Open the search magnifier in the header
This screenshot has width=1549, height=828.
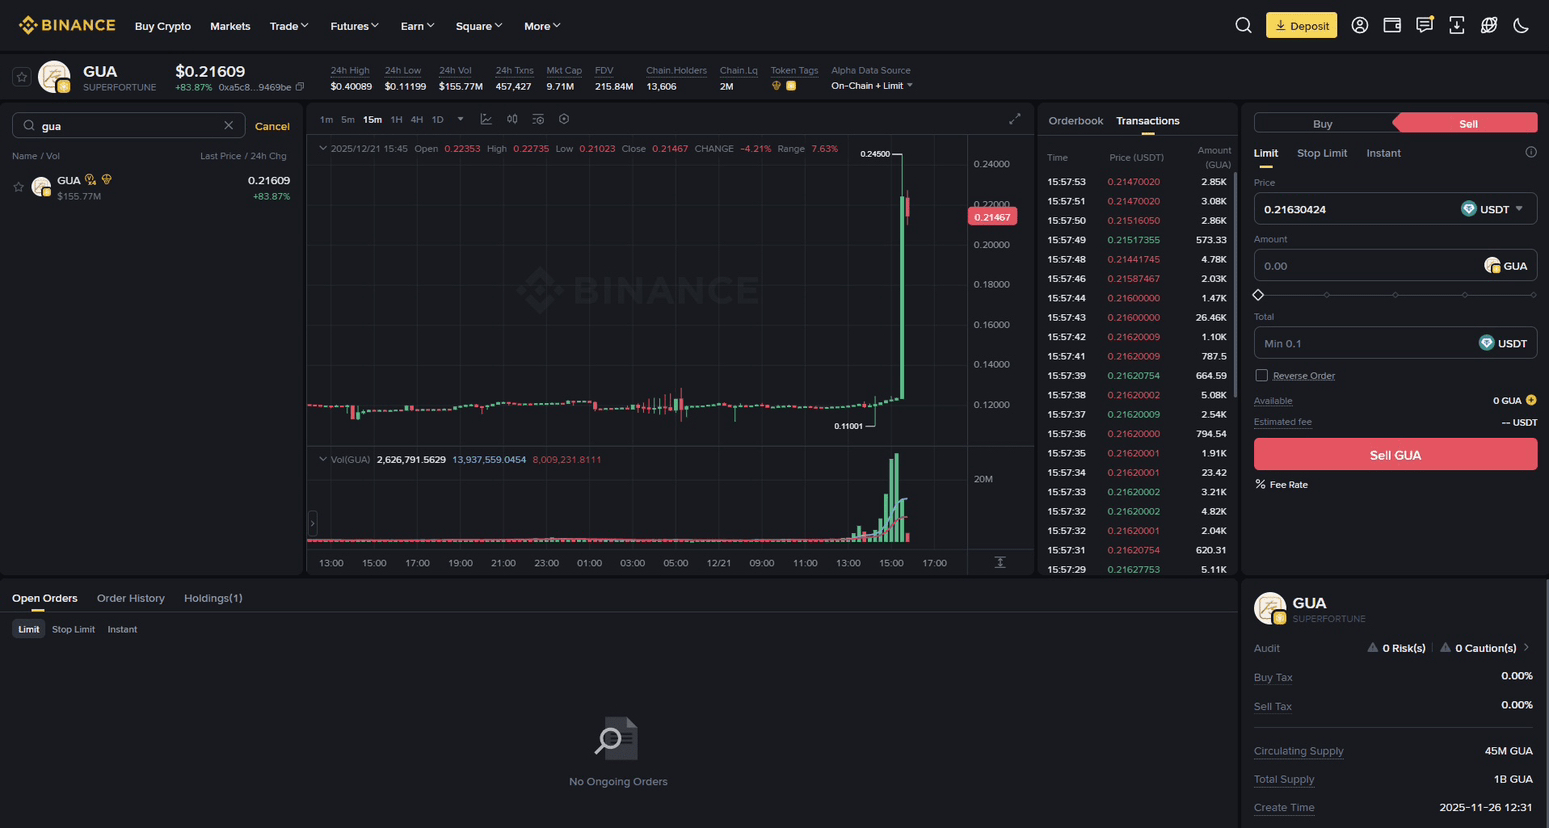click(x=1243, y=25)
